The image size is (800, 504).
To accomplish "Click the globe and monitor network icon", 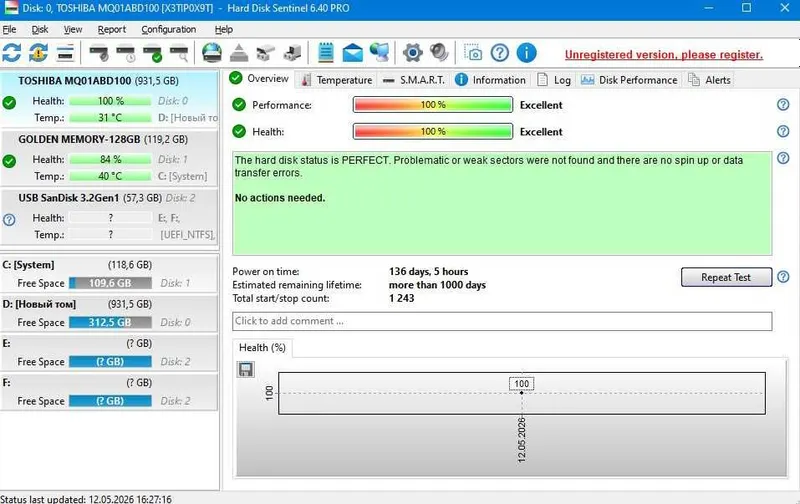I will pyautogui.click(x=380, y=53).
